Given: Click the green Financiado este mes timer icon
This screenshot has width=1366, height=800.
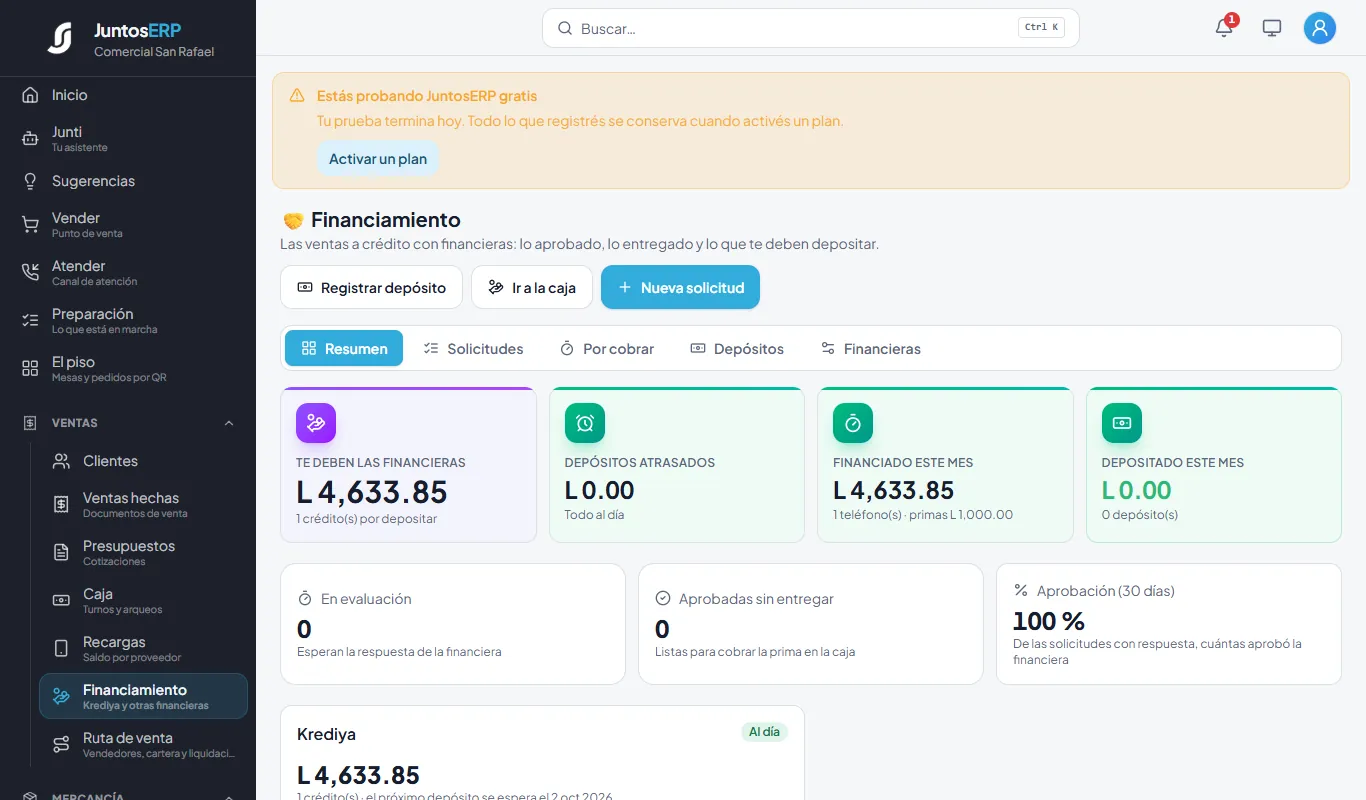Looking at the screenshot, I should [853, 423].
